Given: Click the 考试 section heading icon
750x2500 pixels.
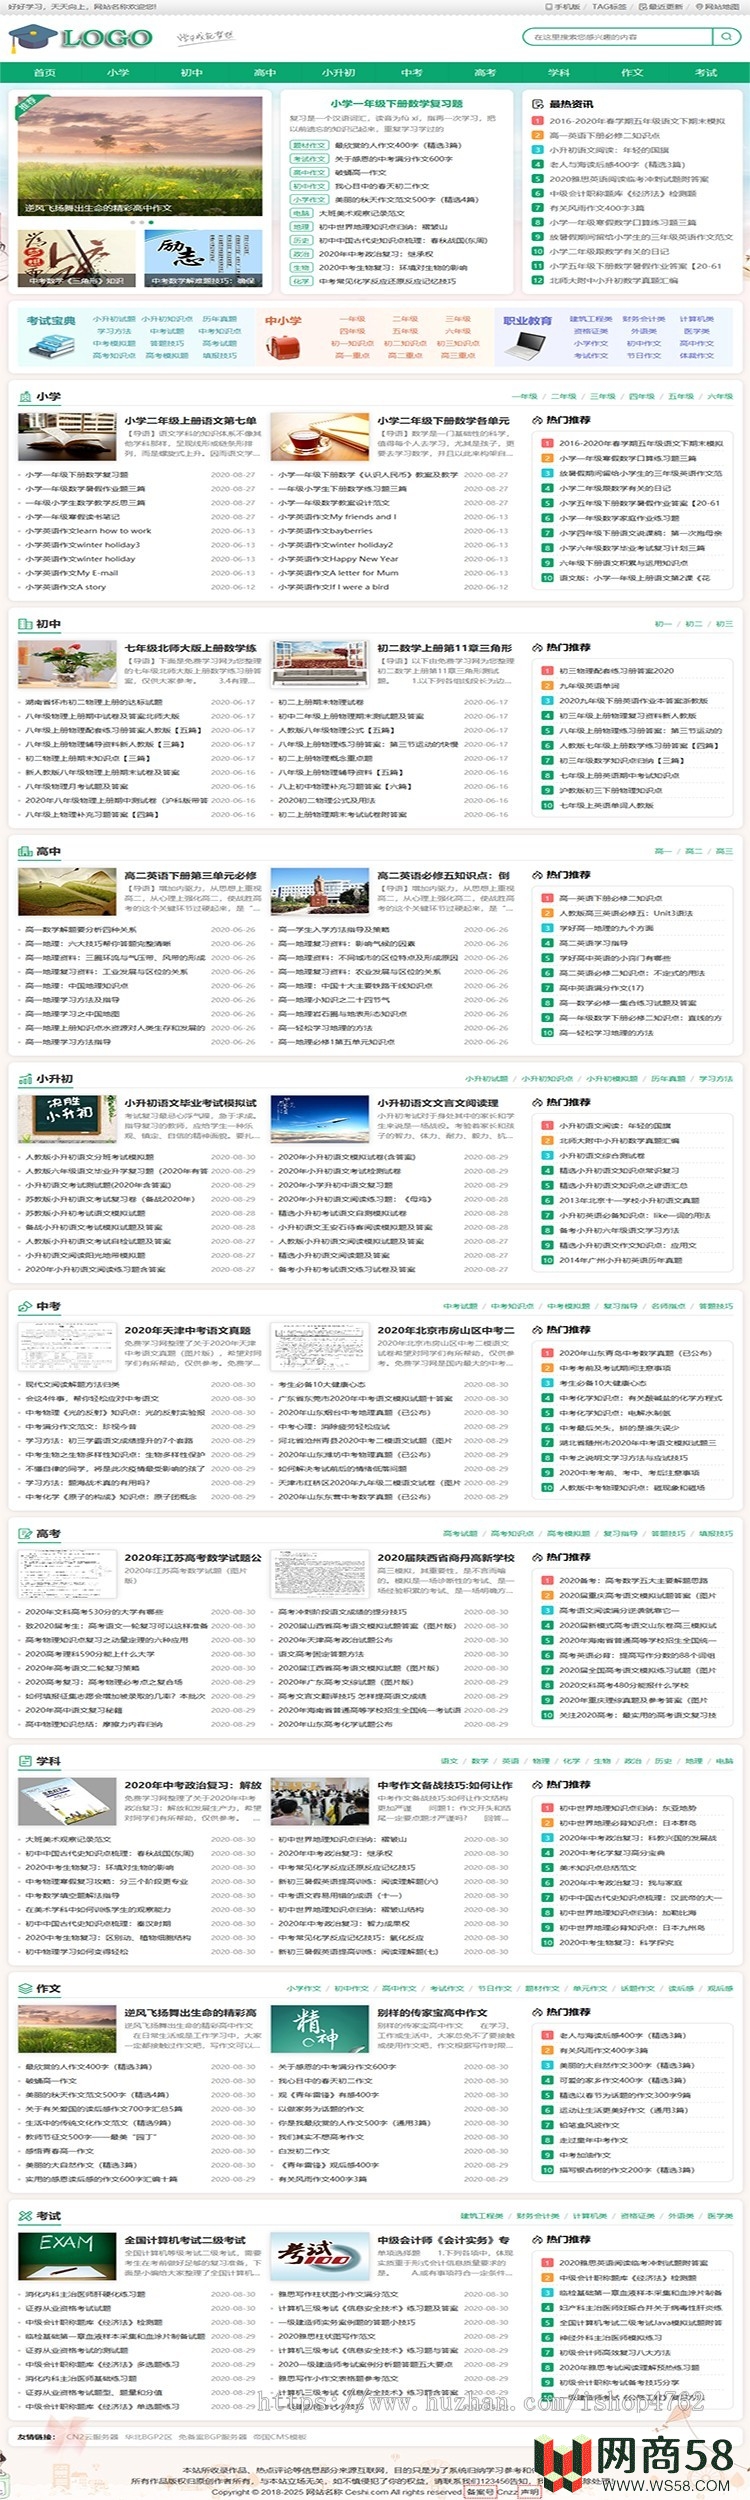Looking at the screenshot, I should [x=25, y=2216].
